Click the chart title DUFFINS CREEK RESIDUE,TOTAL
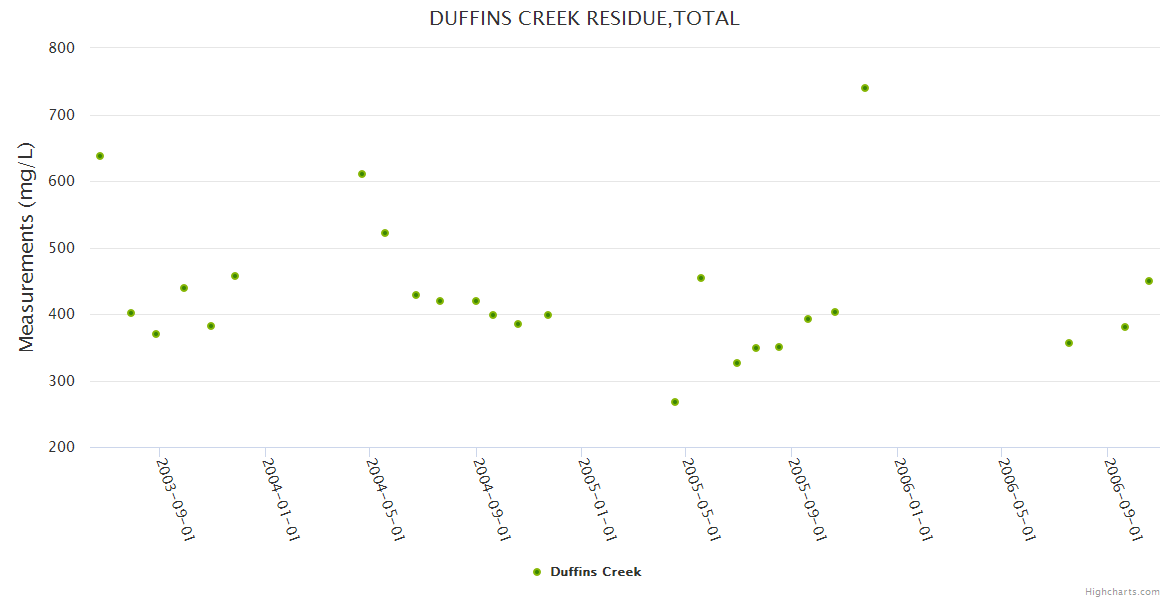Viewport: 1170px width, 600px height. pyautogui.click(x=584, y=18)
